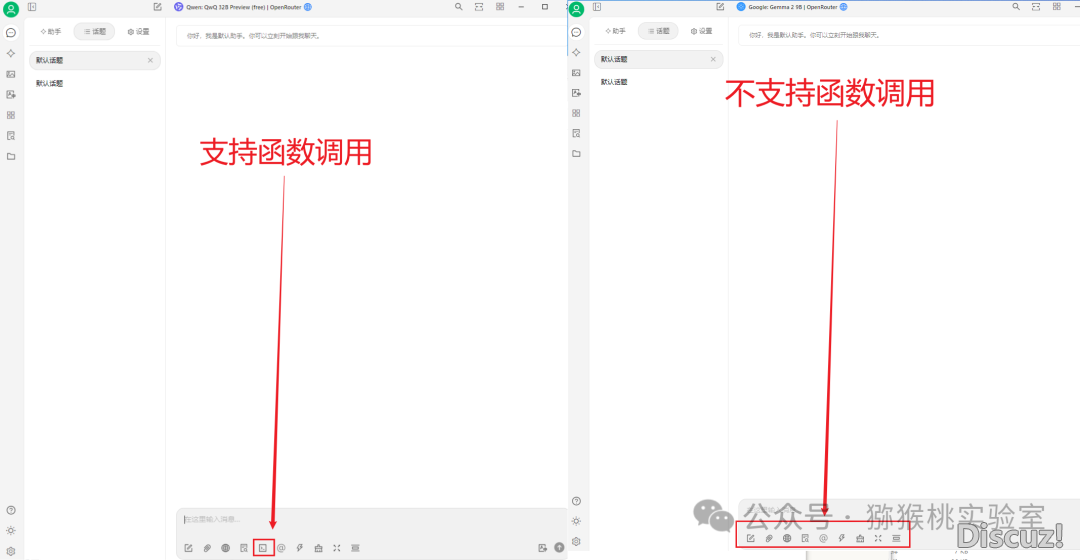Viewport: 1080px width, 560px height.
Task: Toggle theme sun icon in left window sidebar
Action: [x=10, y=531]
